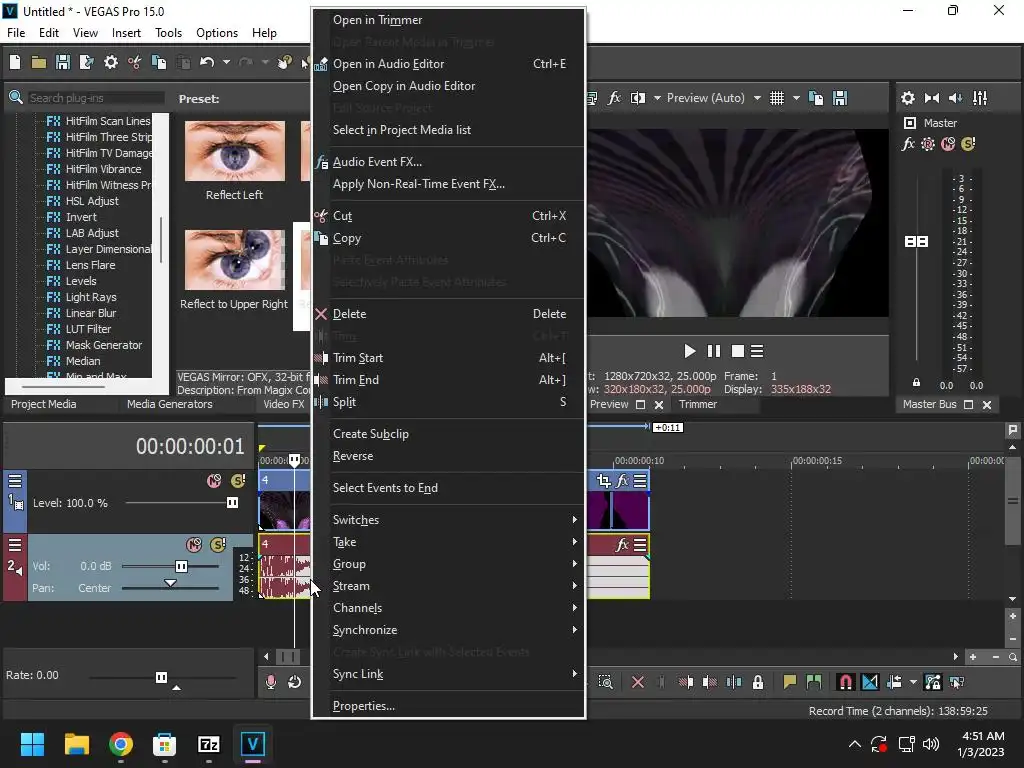Save project using the floppy disk icon
The width and height of the screenshot is (1024, 768).
[x=63, y=62]
